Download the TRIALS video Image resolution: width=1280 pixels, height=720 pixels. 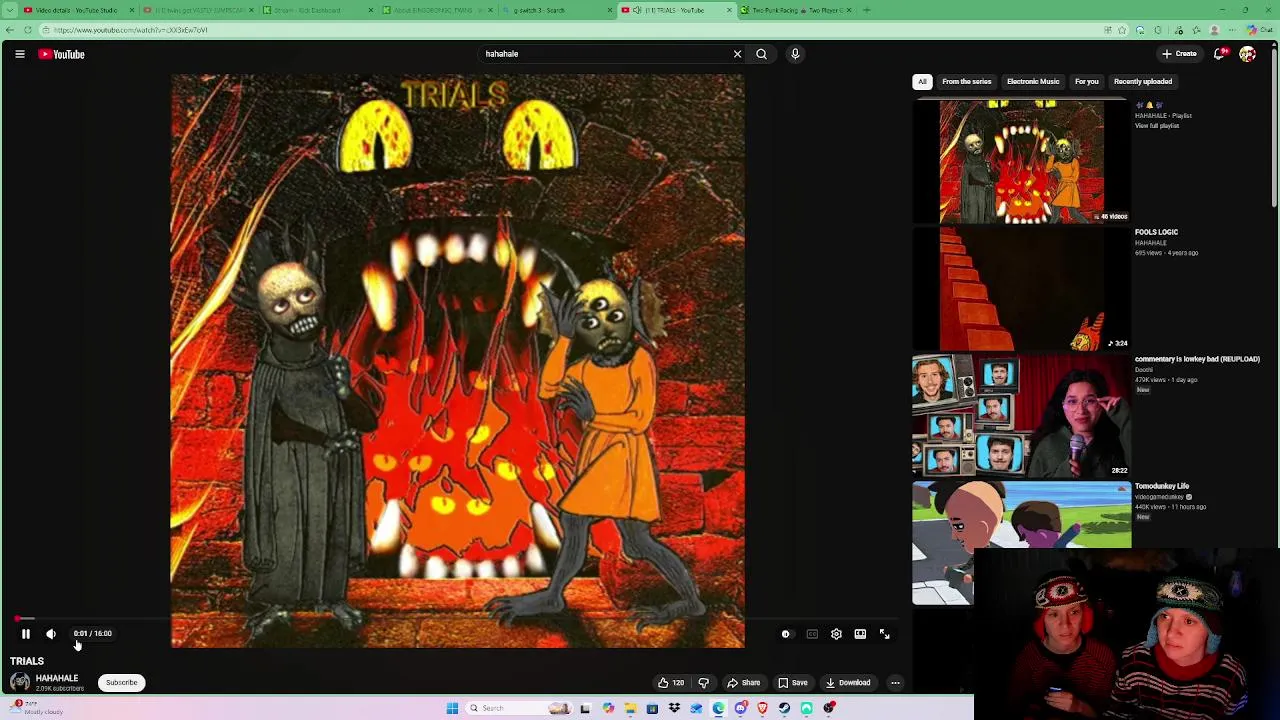pyautogui.click(x=848, y=683)
